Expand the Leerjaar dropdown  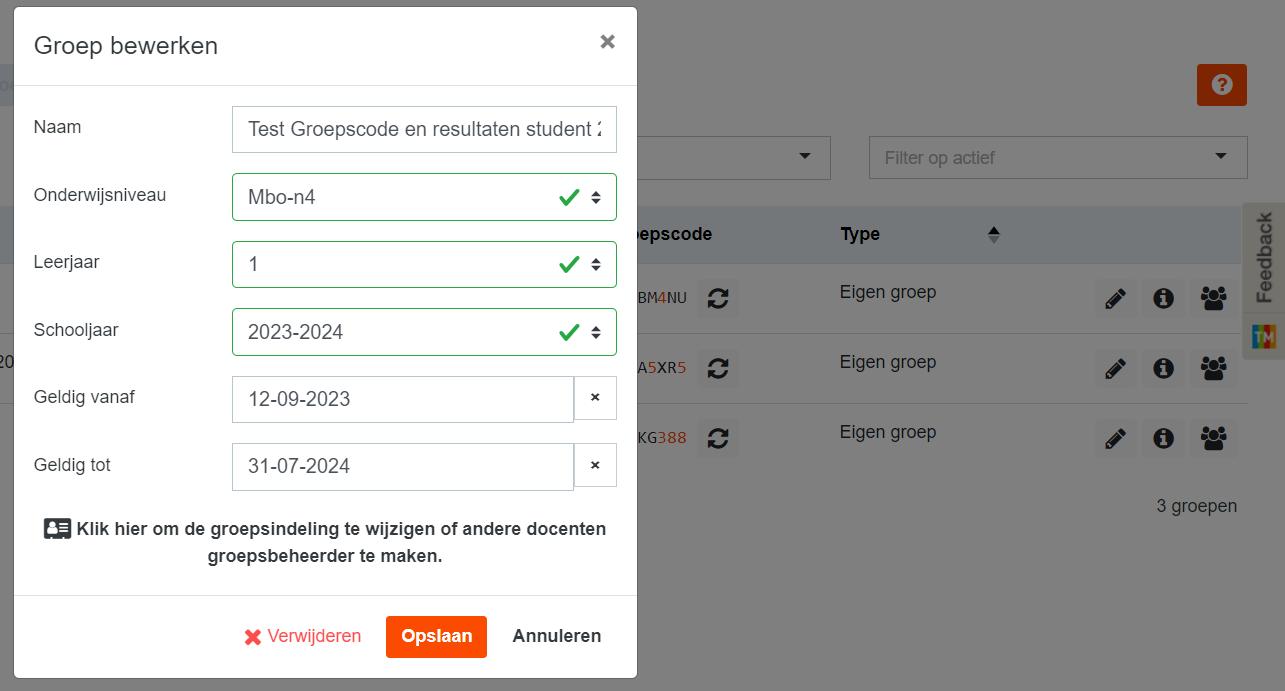point(424,265)
